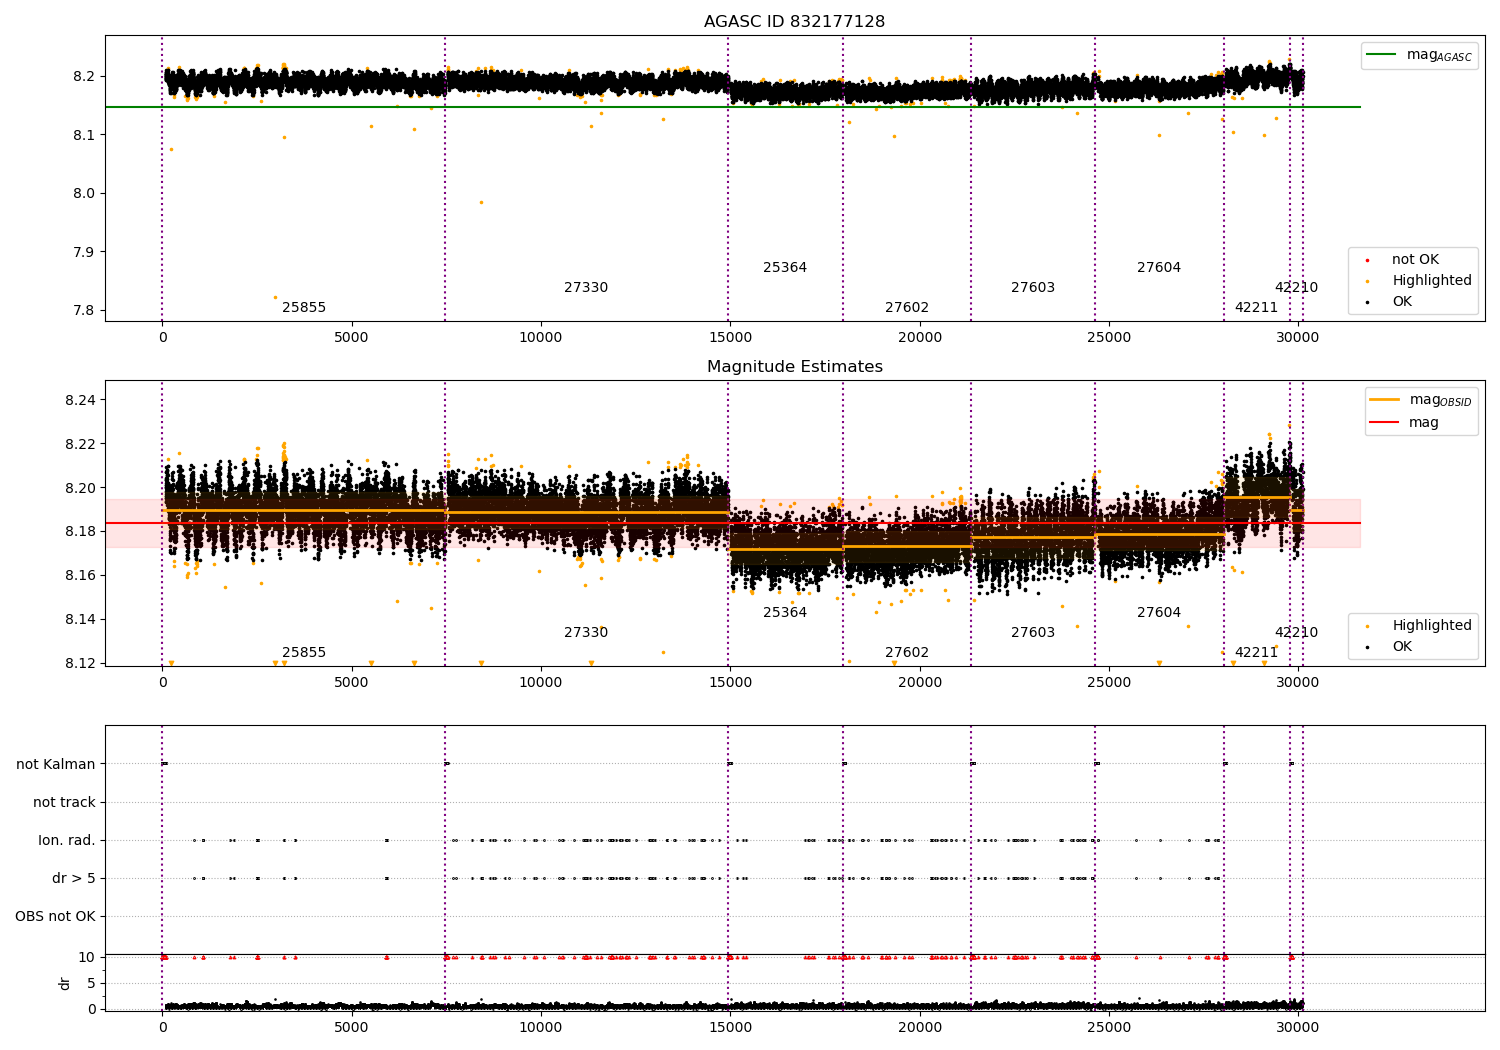Click the 'dr > 5' row label
This screenshot has width=1500, height=1050.
[74, 878]
